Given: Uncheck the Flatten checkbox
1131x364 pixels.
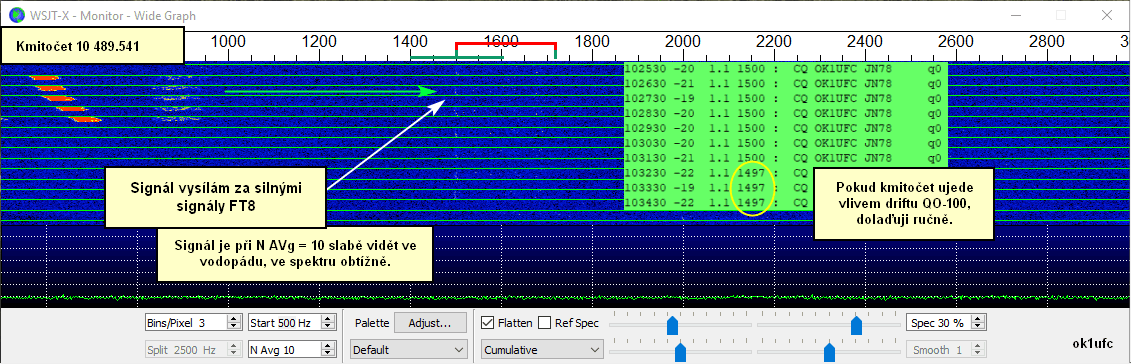Looking at the screenshot, I should coord(488,323).
